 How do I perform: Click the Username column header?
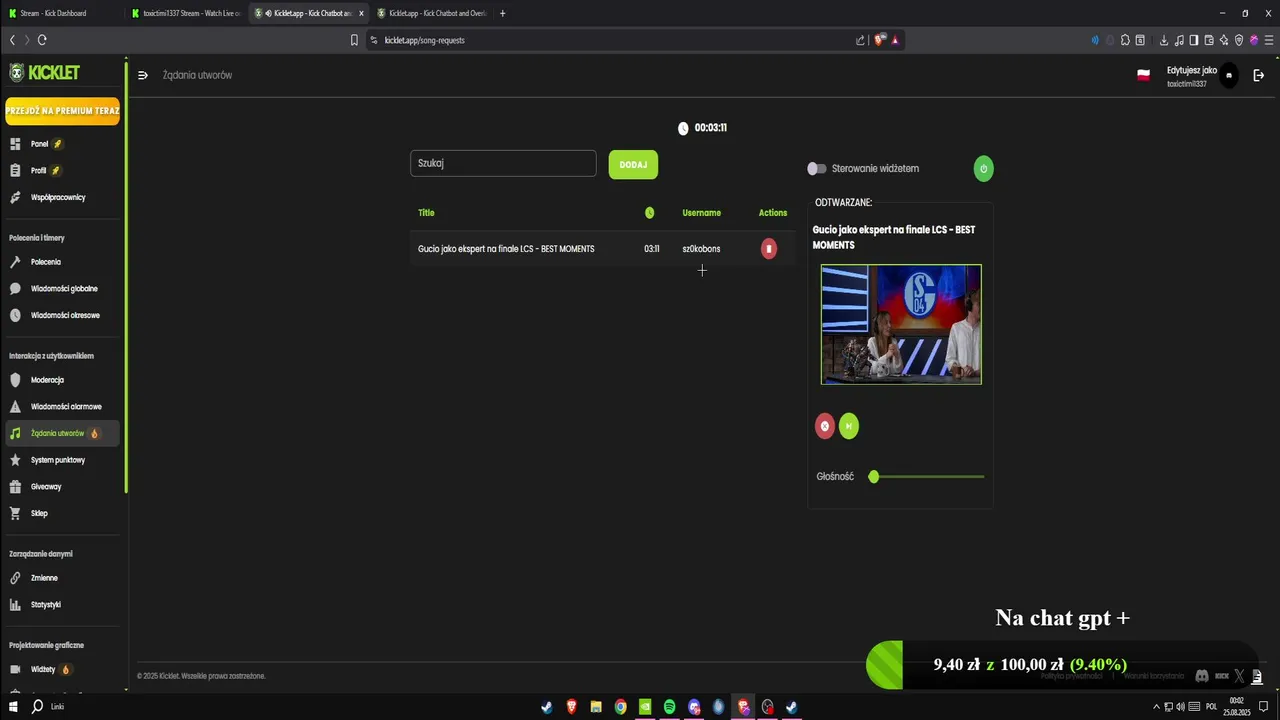(701, 213)
